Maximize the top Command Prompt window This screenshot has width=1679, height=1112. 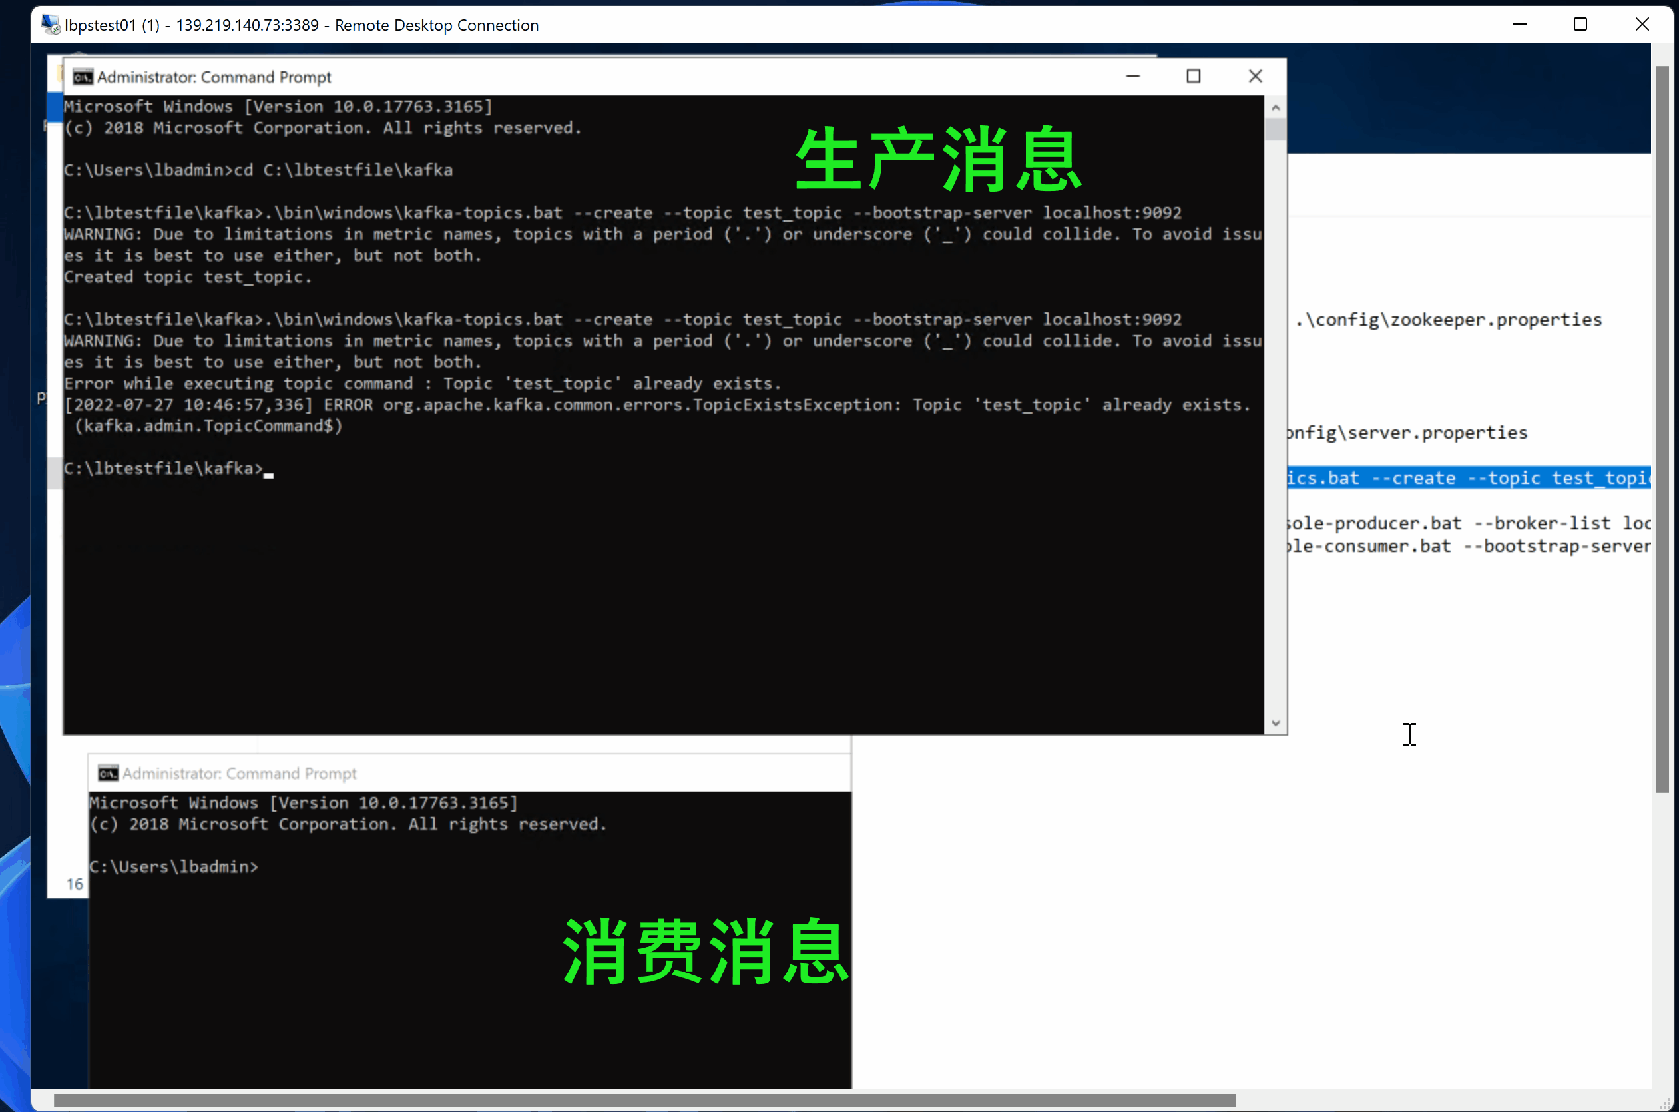pyautogui.click(x=1193, y=76)
